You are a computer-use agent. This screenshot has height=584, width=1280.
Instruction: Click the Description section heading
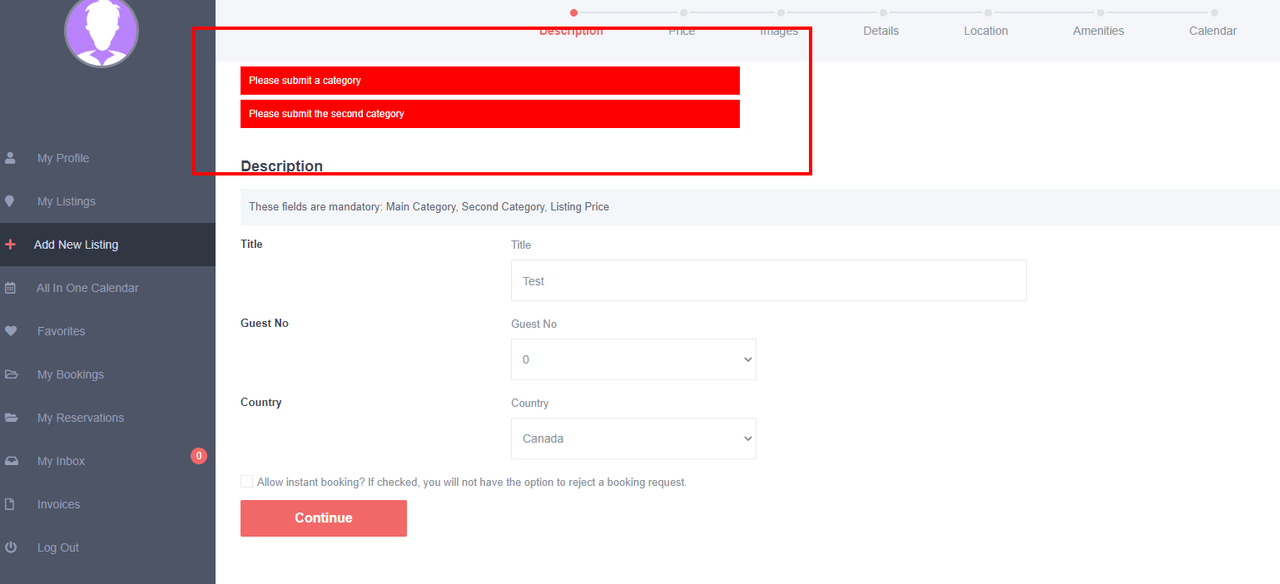click(282, 166)
